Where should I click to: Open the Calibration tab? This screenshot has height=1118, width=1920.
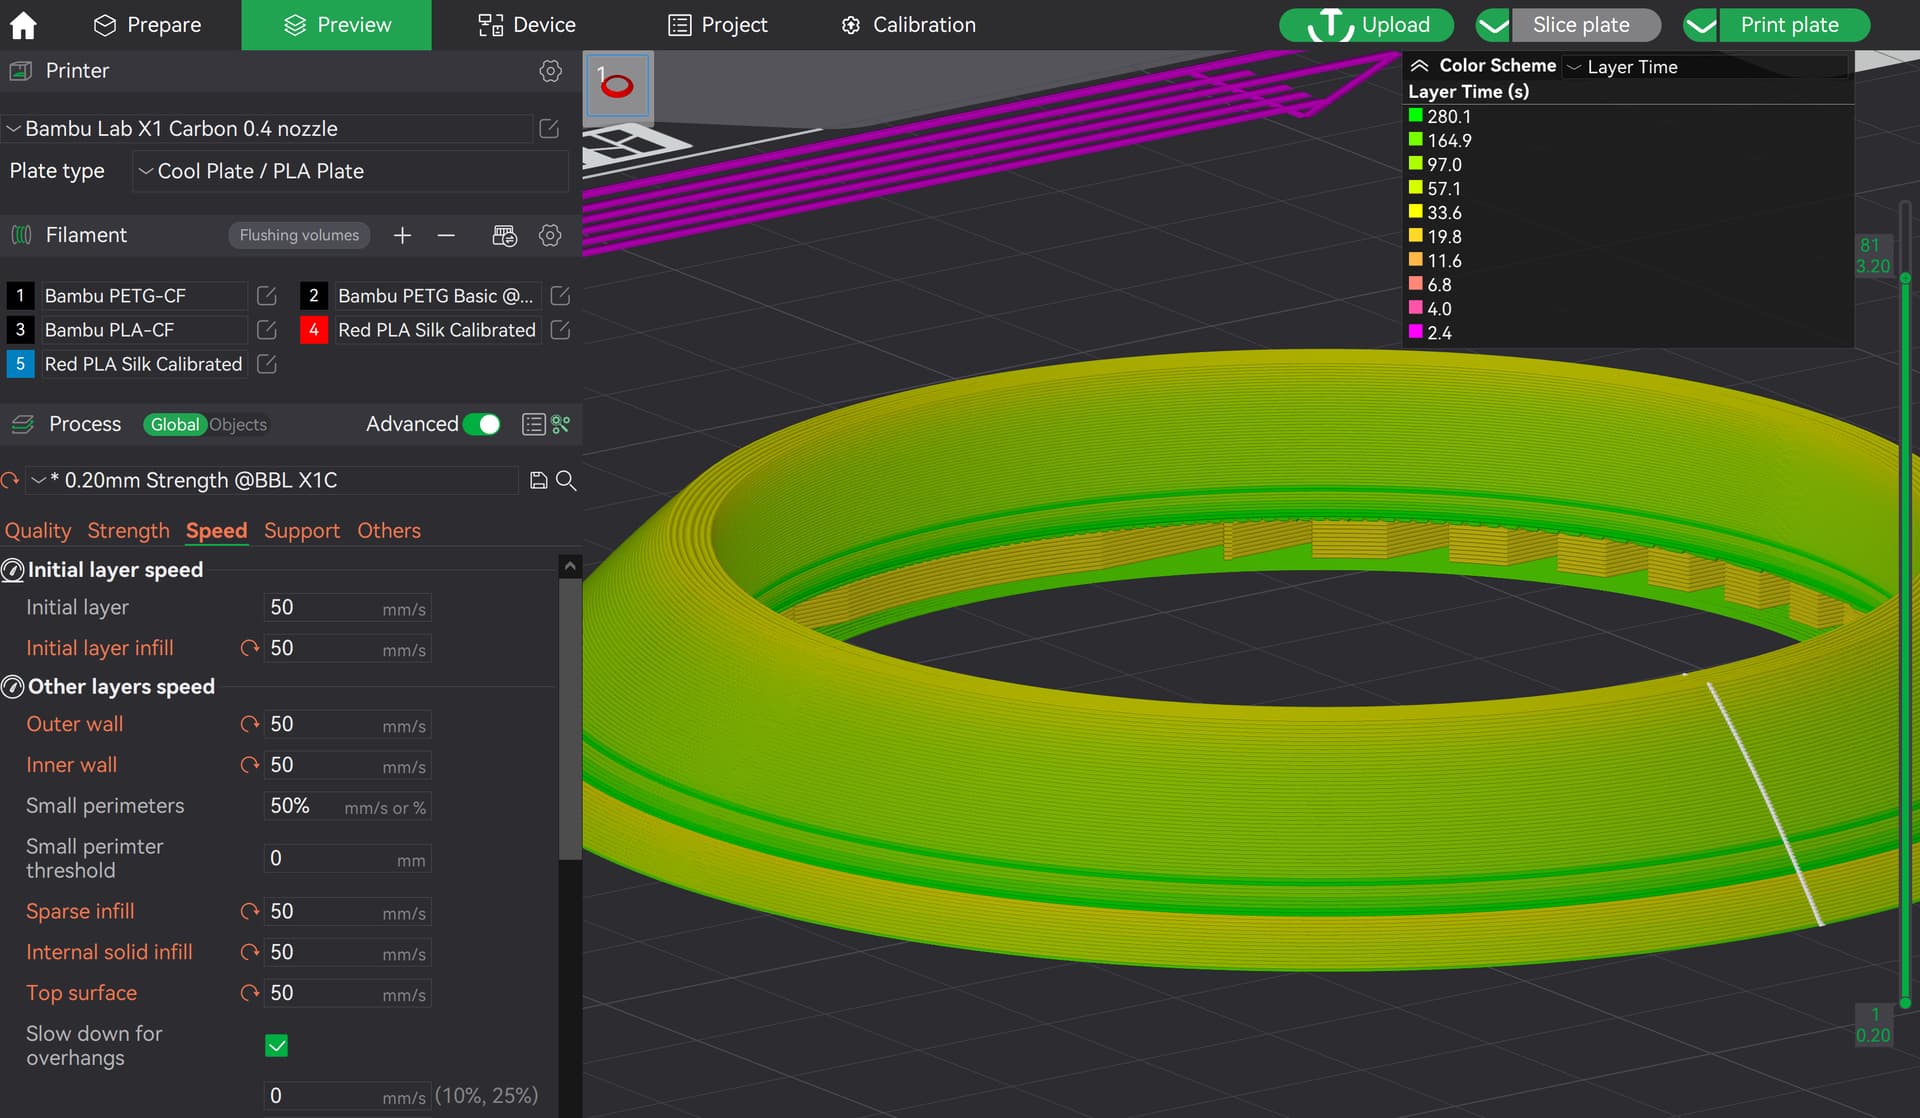[908, 25]
